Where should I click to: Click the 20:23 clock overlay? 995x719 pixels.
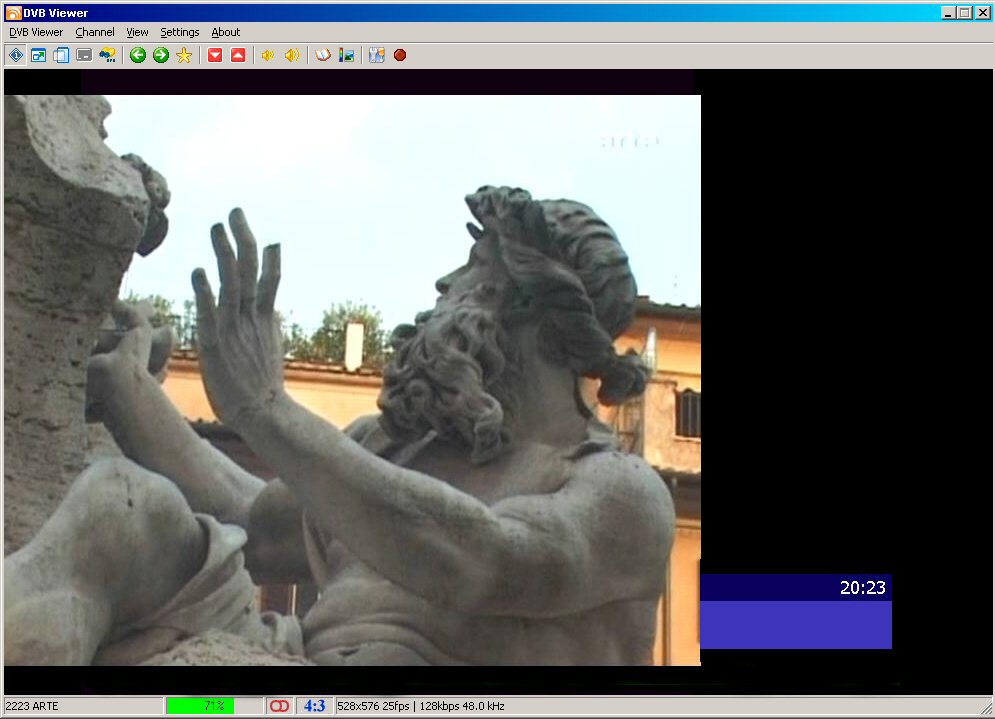click(862, 588)
